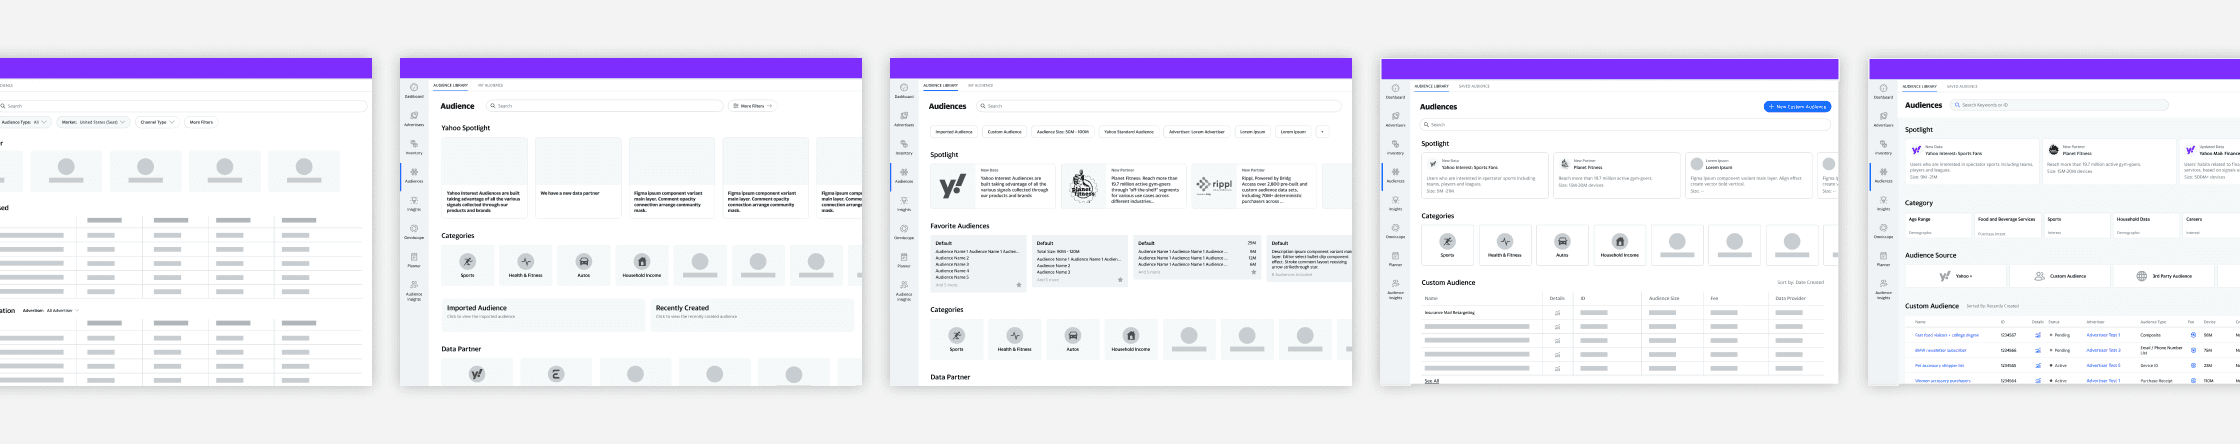Click More Filters button in leftmost mockup
This screenshot has width=2240, height=444.
coord(201,122)
